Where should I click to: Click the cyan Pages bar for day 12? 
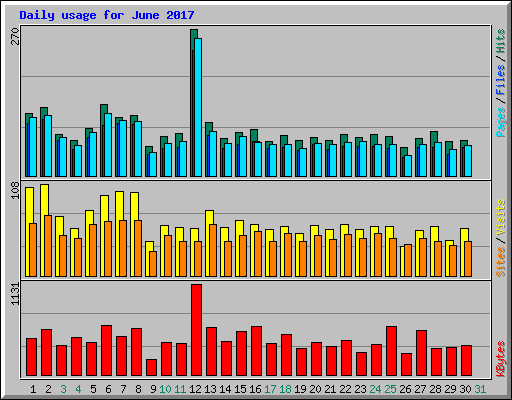click(198, 107)
